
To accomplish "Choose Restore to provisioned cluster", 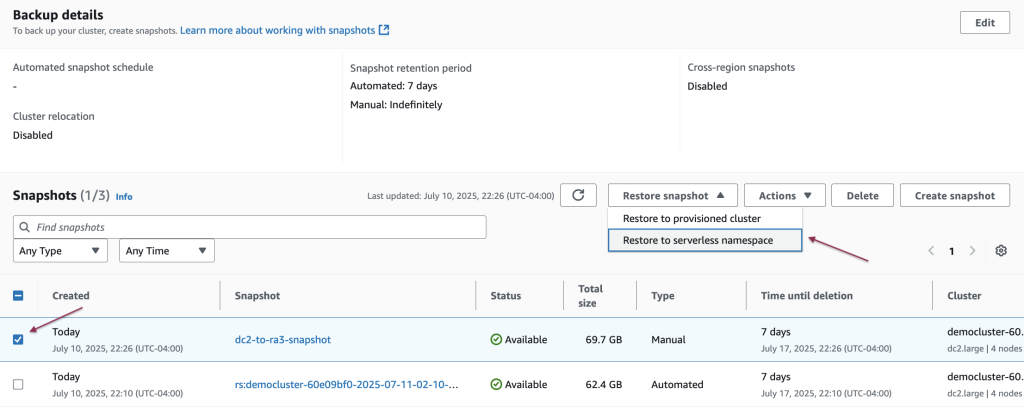I will coord(691,218).
